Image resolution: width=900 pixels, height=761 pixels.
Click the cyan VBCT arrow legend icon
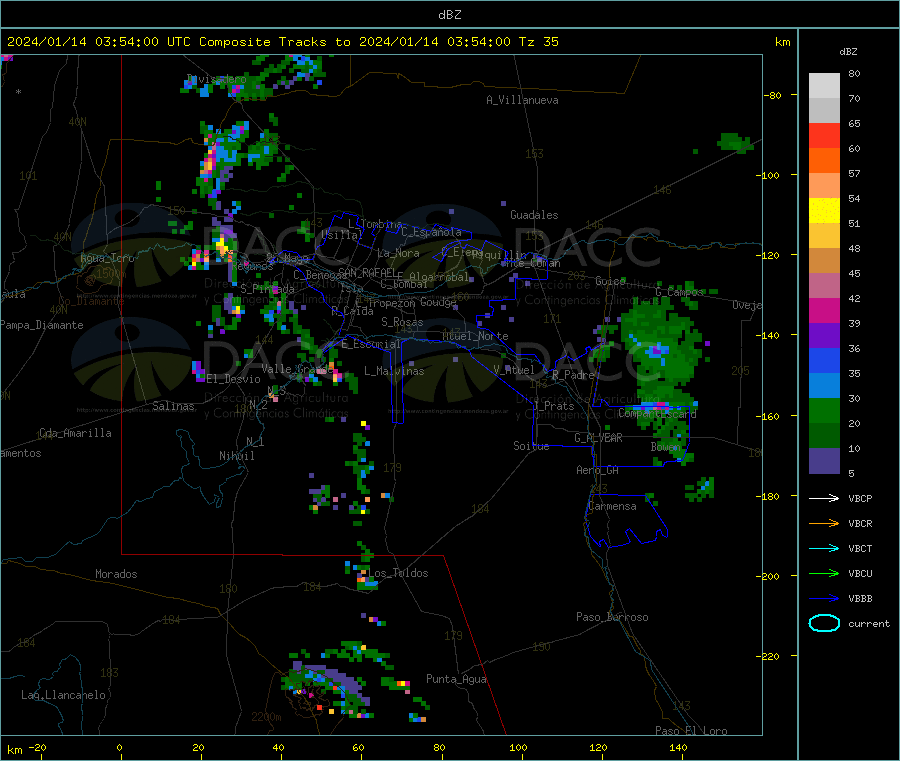point(824,548)
